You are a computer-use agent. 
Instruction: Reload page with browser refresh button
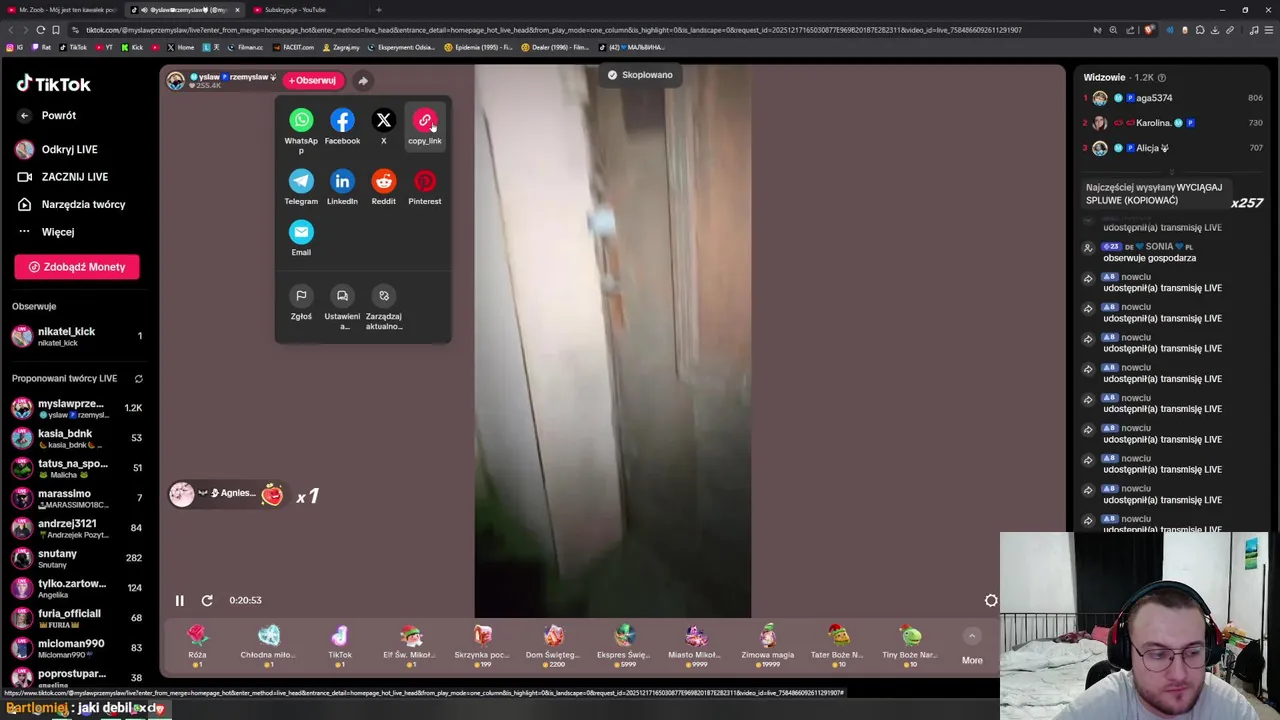tap(40, 30)
